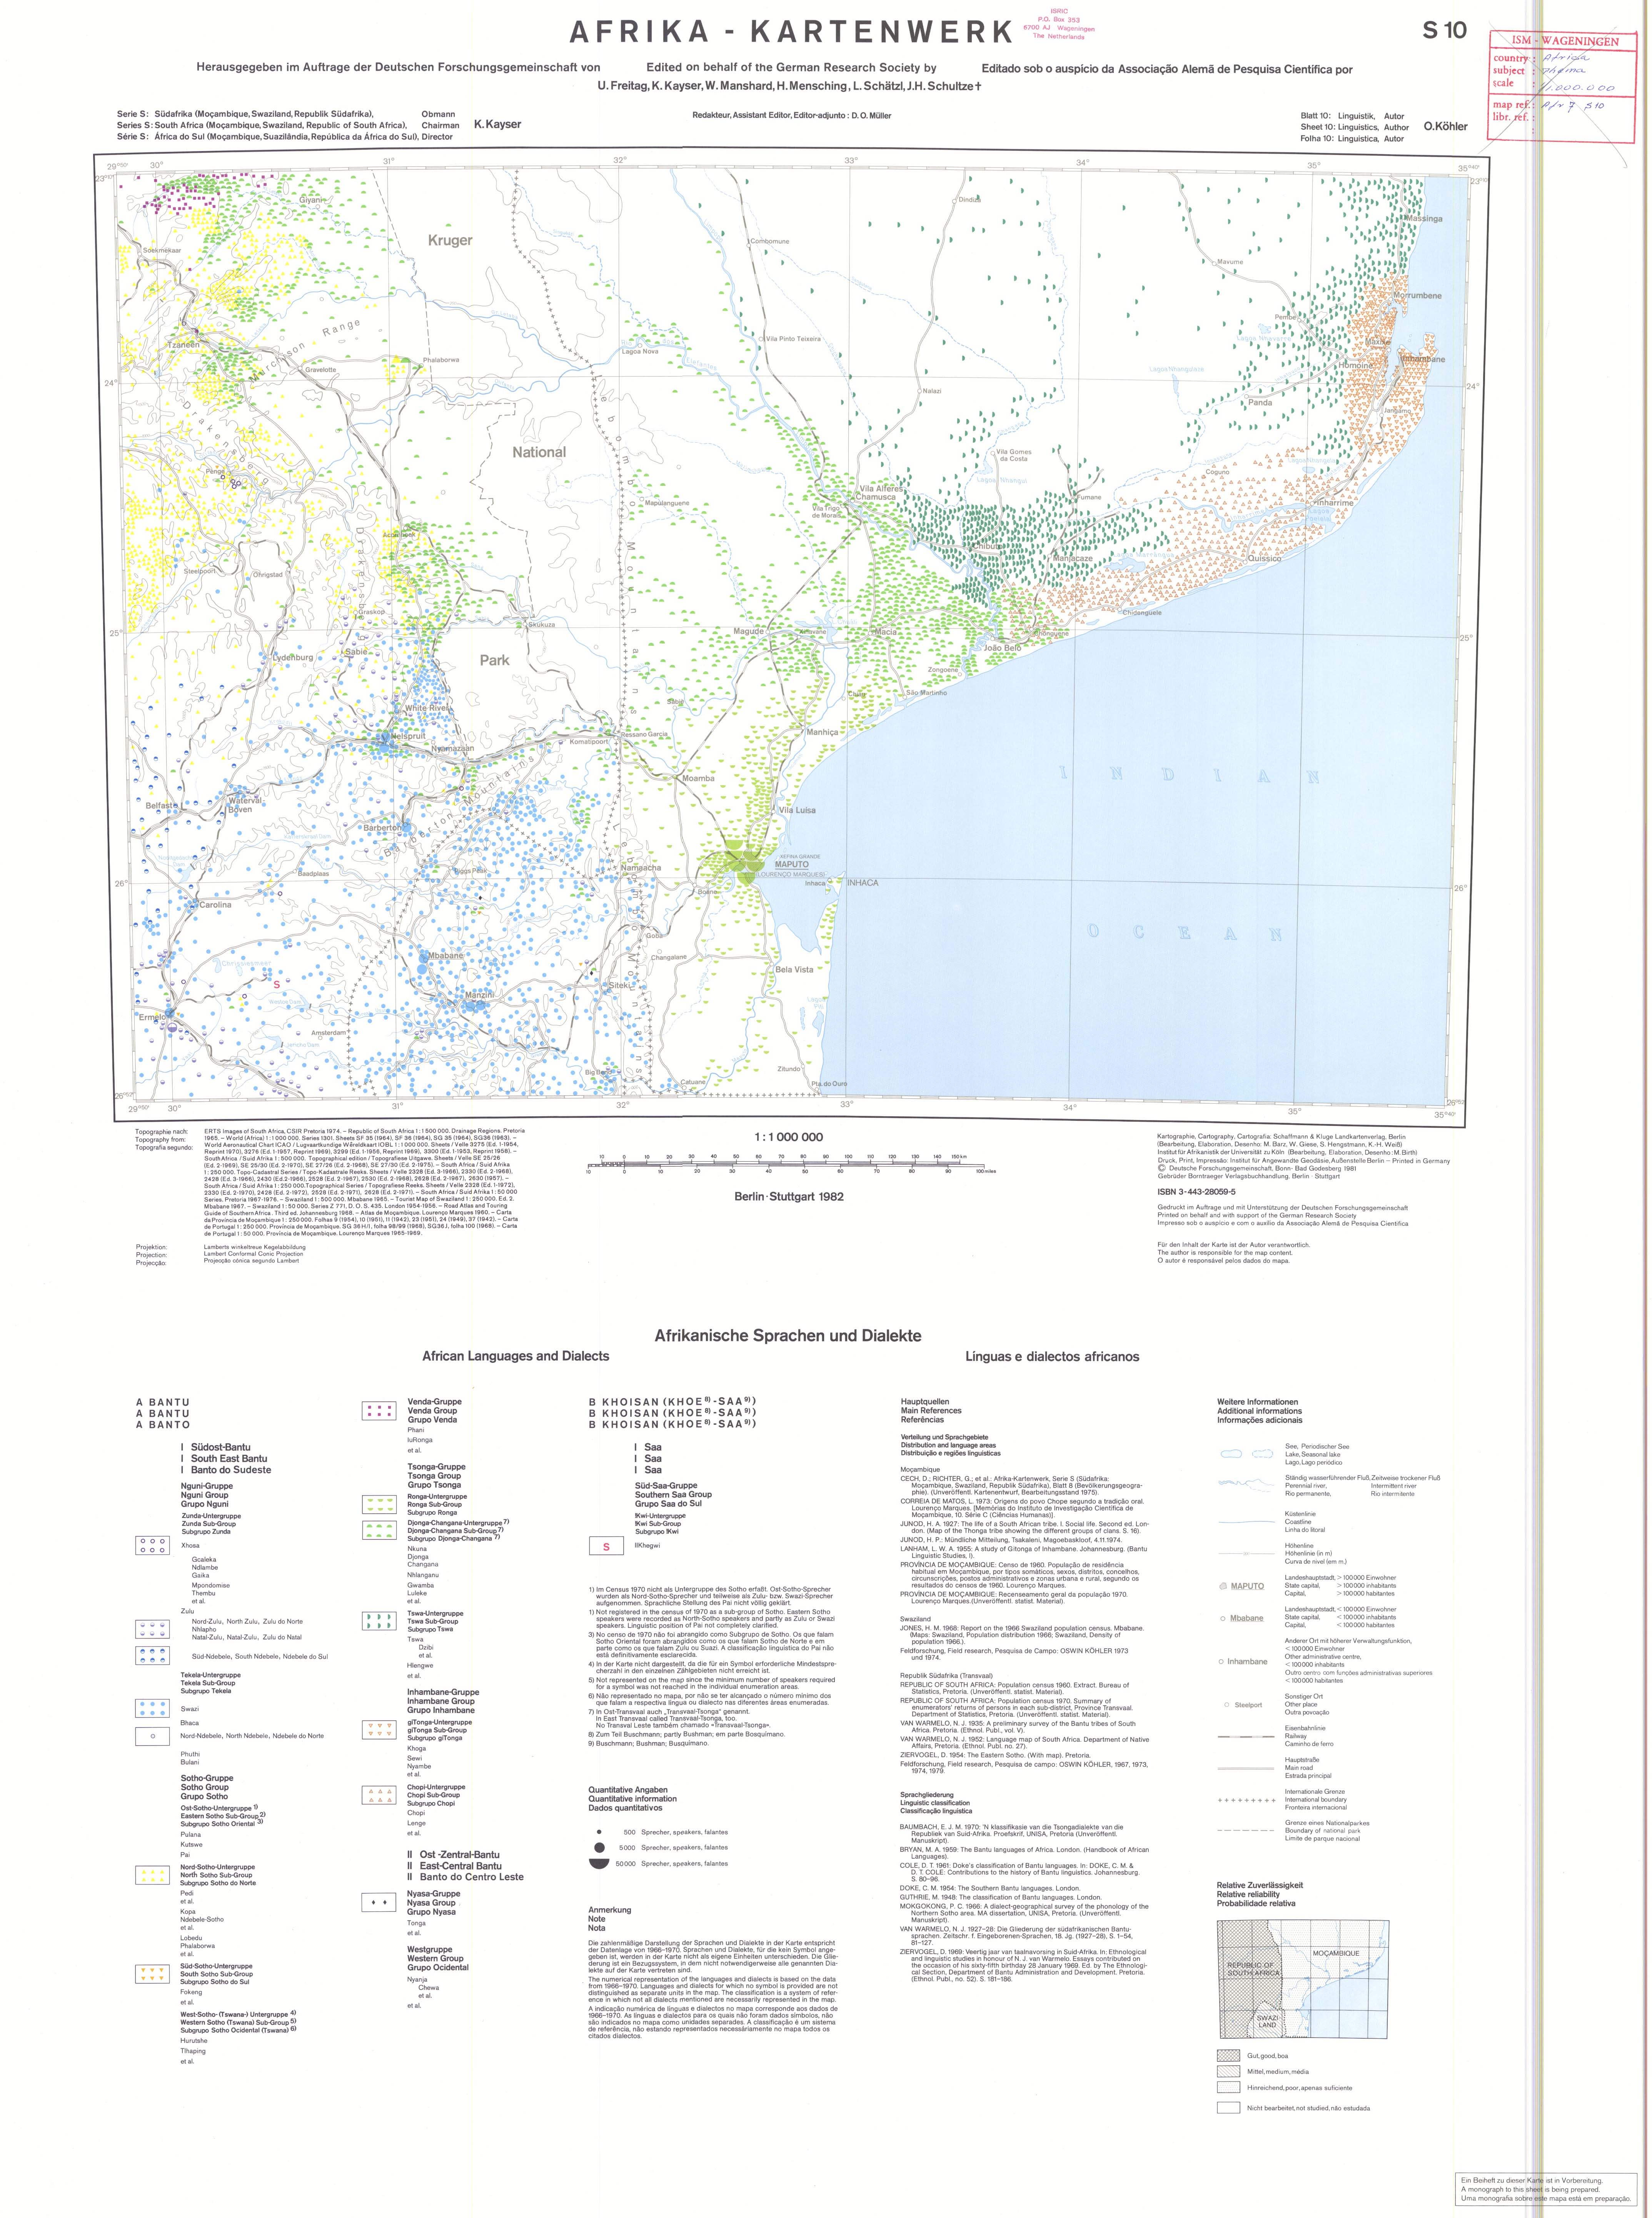Click the Nyasa Group black diamonds legend symbol
Image resolution: width=1652 pixels, height=2218 pixels.
379,1902
